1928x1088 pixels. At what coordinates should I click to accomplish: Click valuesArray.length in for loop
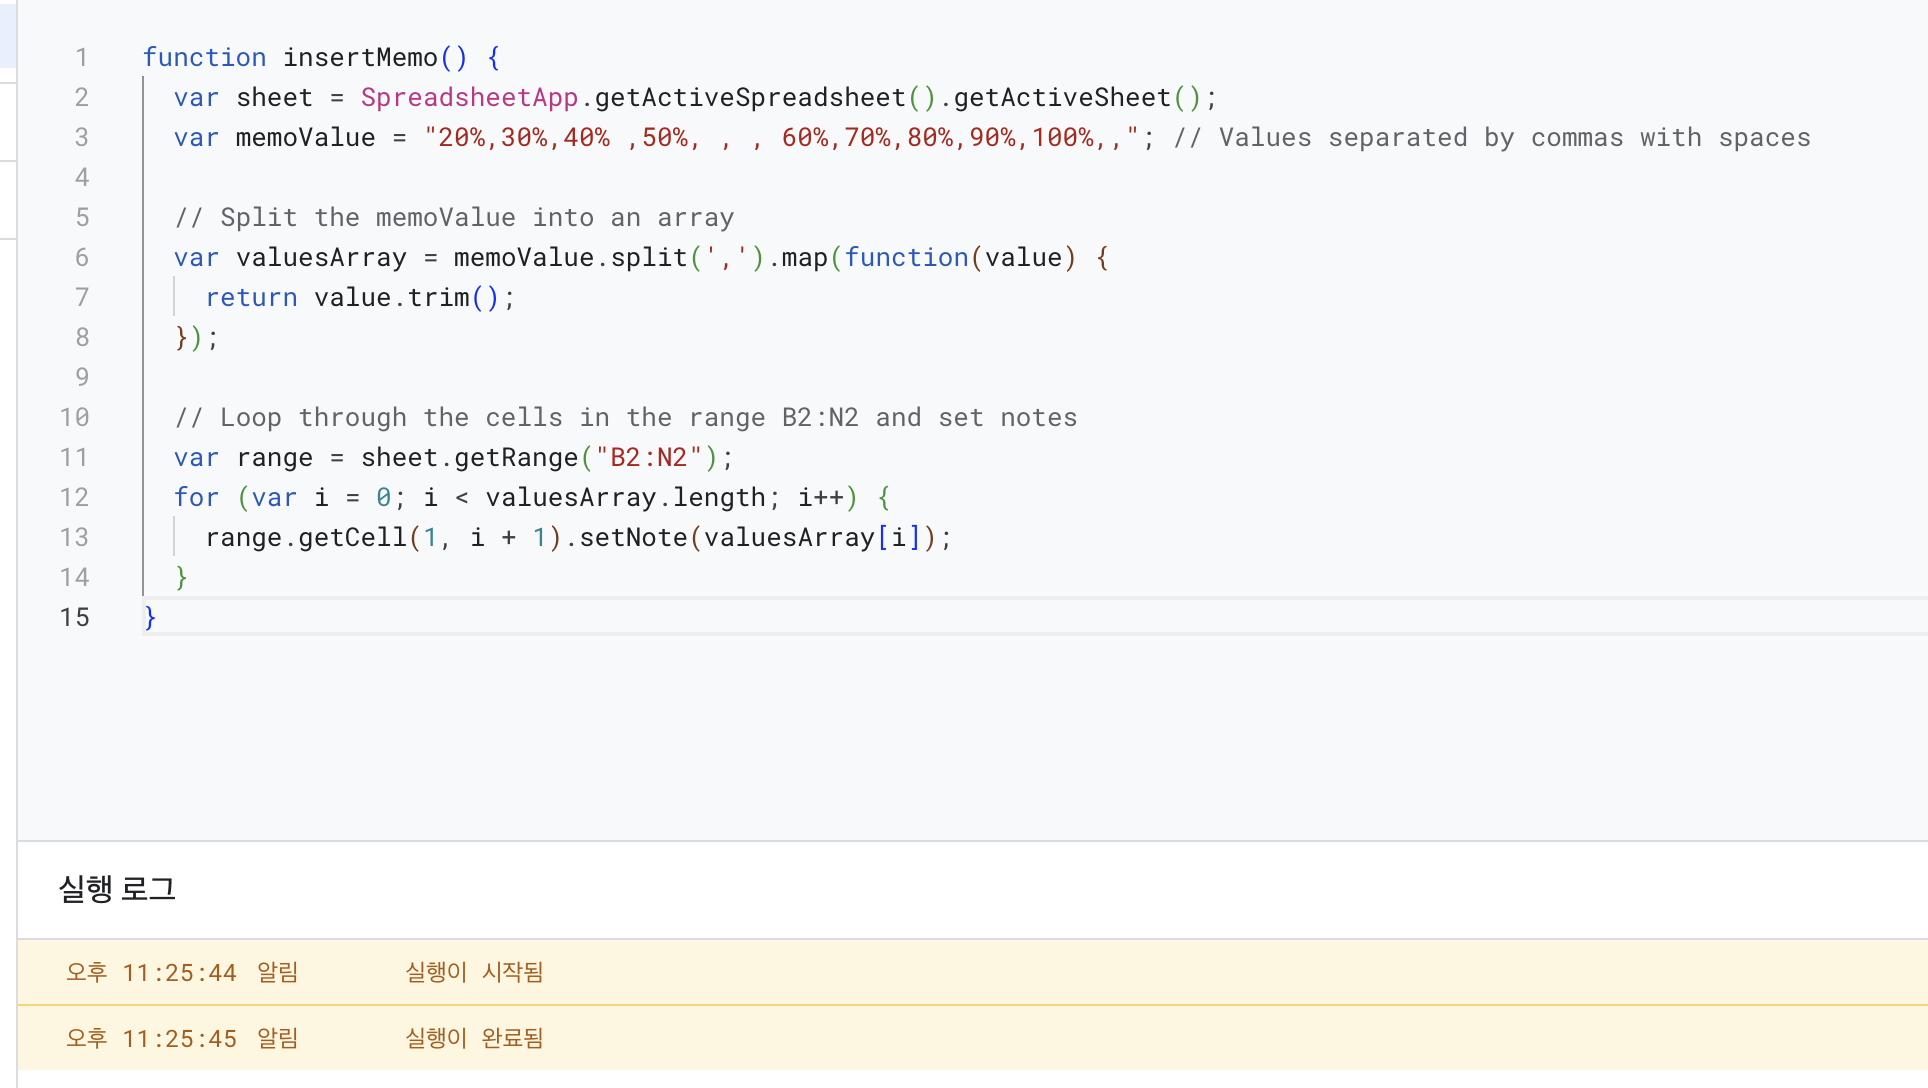click(625, 498)
